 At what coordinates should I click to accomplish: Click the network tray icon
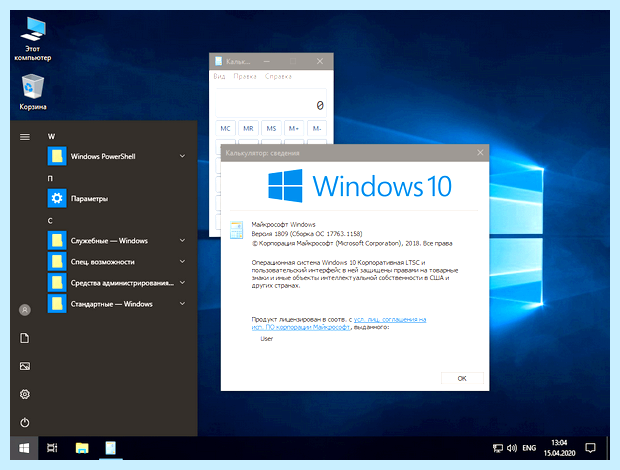498,448
